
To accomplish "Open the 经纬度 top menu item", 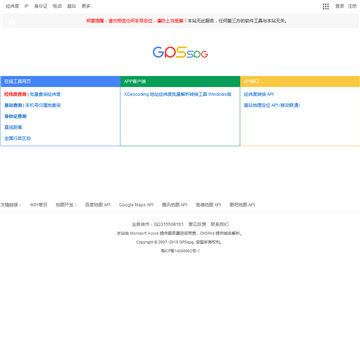I will tap(12, 6).
